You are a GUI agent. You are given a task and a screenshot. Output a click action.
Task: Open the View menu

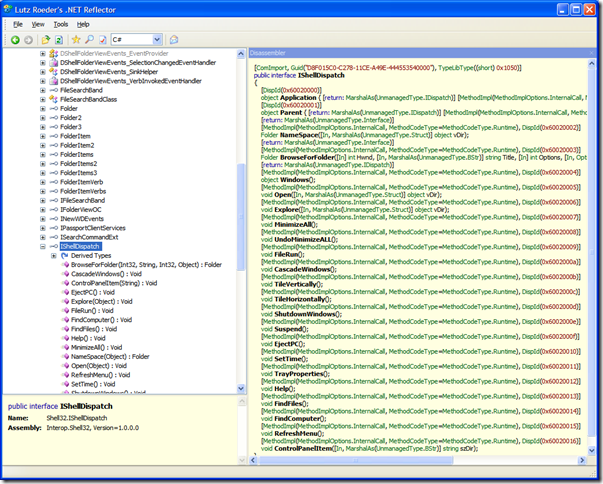pos(38,24)
